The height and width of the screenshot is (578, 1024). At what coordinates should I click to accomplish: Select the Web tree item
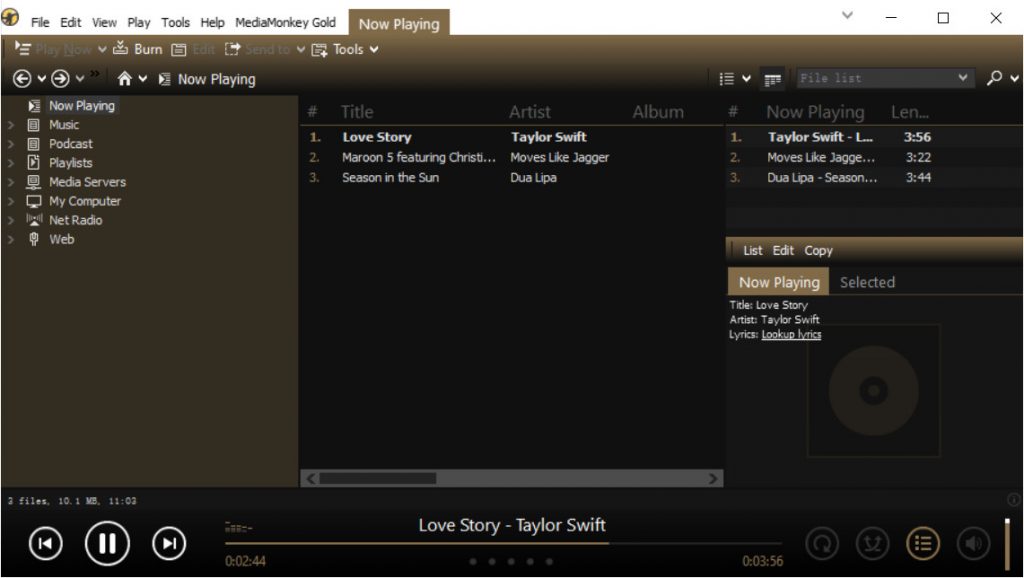[x=61, y=239]
